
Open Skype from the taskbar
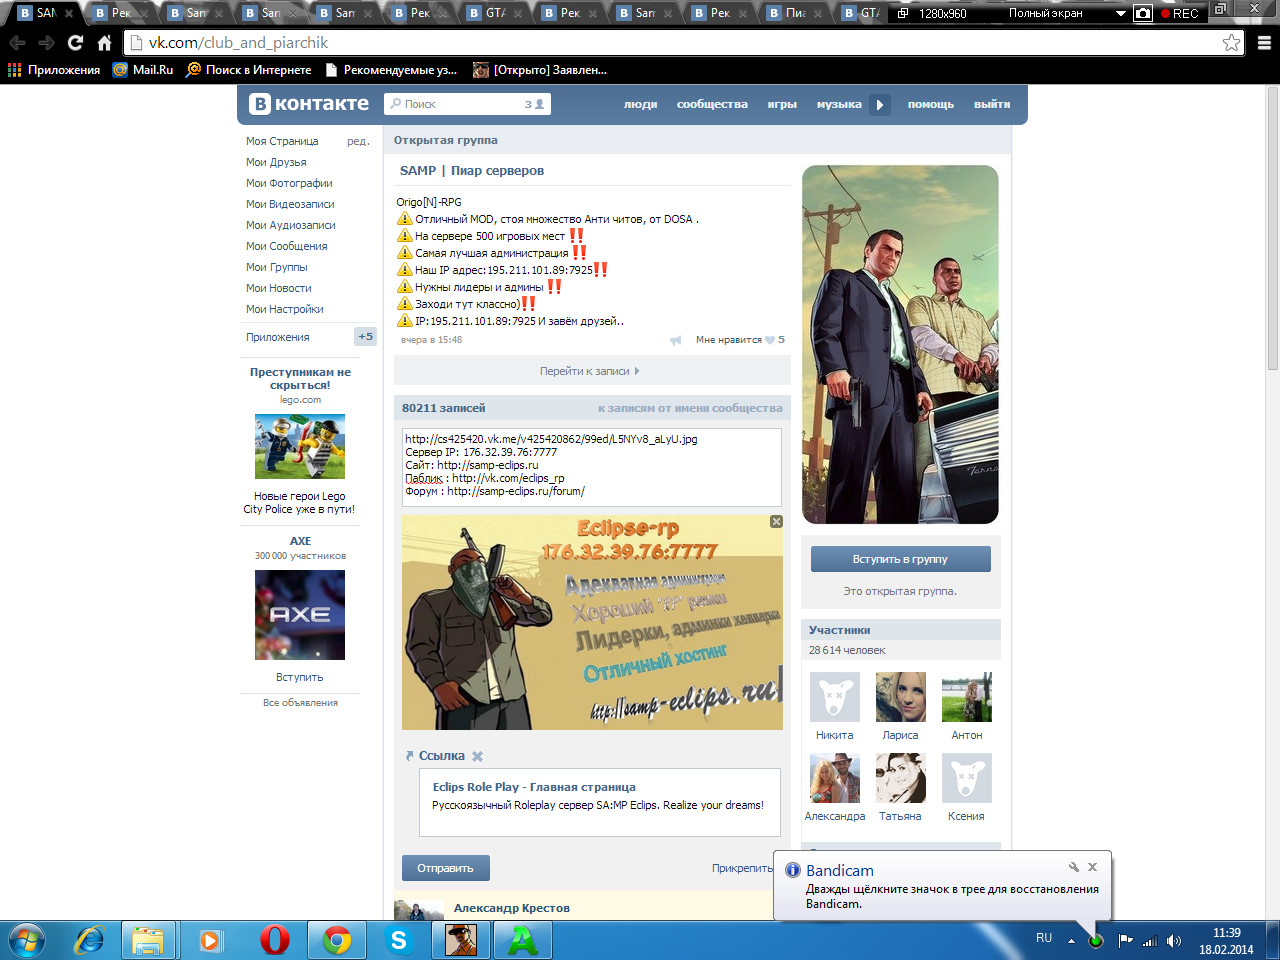(x=399, y=940)
